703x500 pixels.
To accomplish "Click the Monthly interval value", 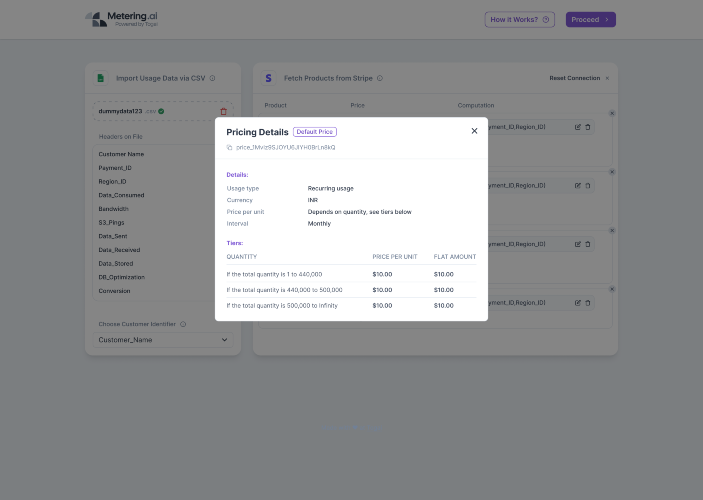I will click(319, 224).
